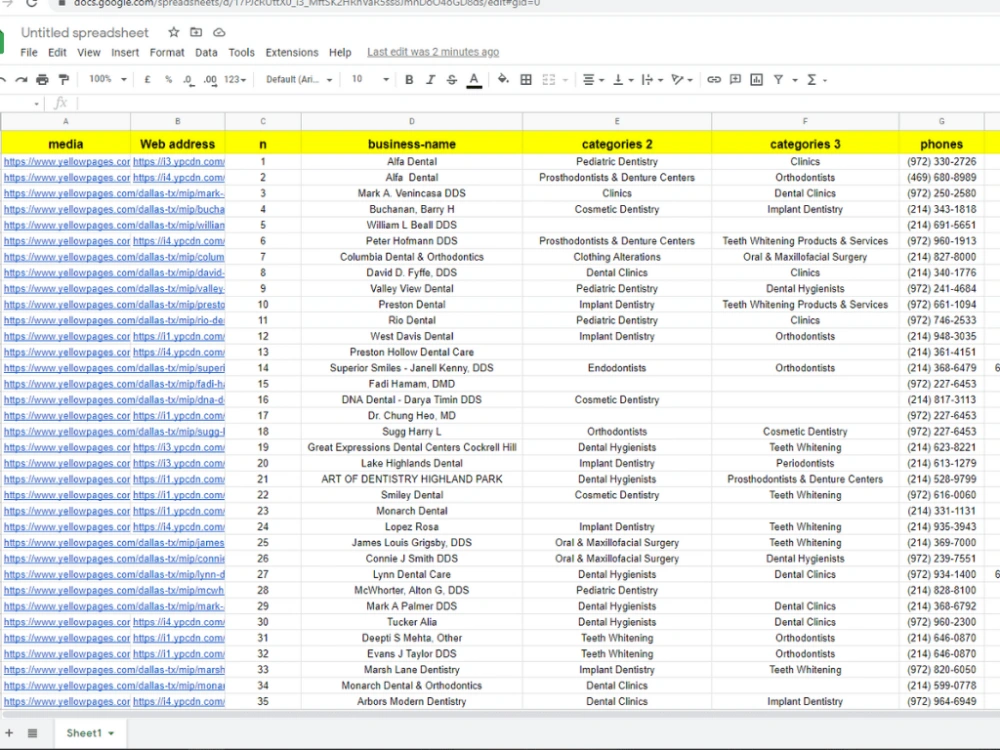The width and height of the screenshot is (1000, 750).
Task: Open the text wrapping dropdown
Action: 652,80
